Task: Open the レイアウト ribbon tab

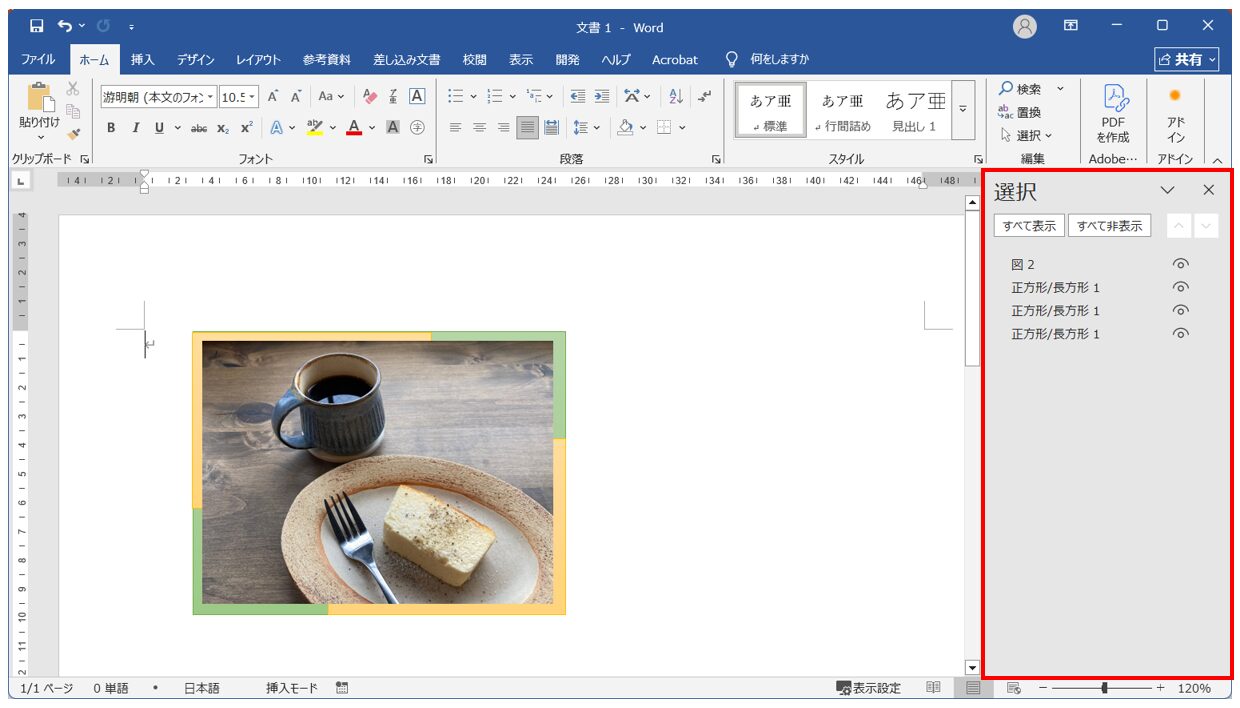Action: 258,60
